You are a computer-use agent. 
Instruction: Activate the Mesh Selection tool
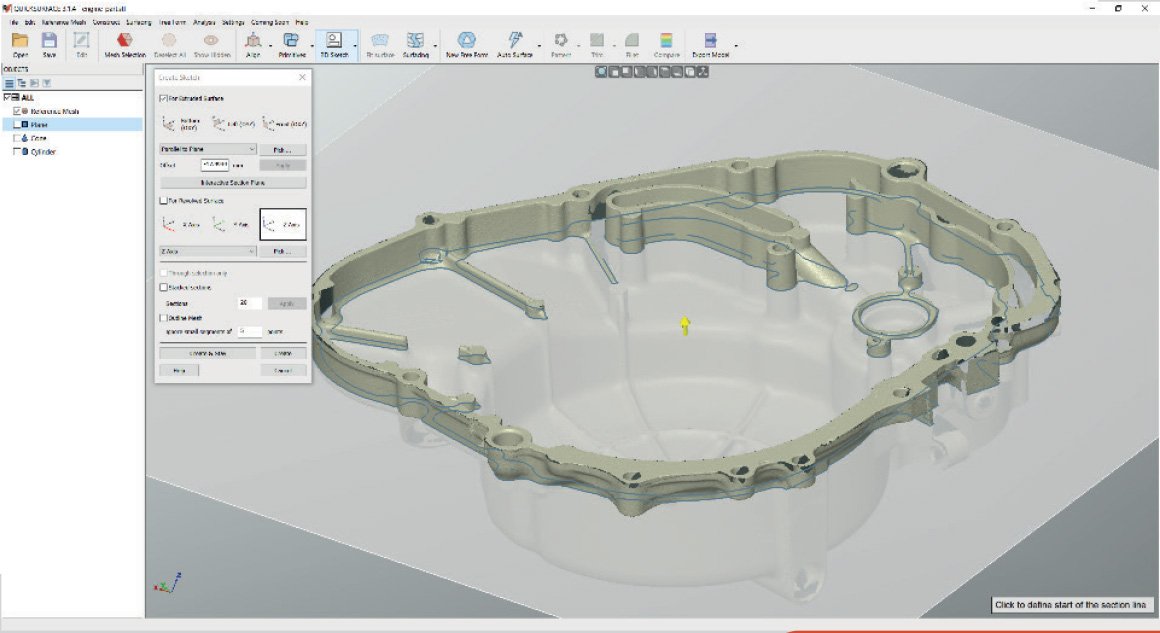pos(124,44)
